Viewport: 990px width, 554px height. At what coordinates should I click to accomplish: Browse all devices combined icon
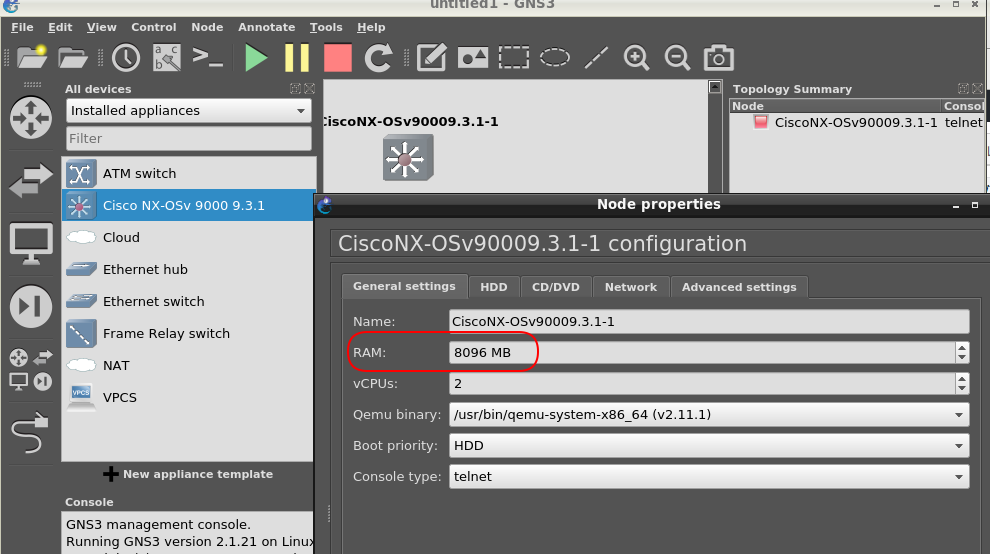(31, 370)
